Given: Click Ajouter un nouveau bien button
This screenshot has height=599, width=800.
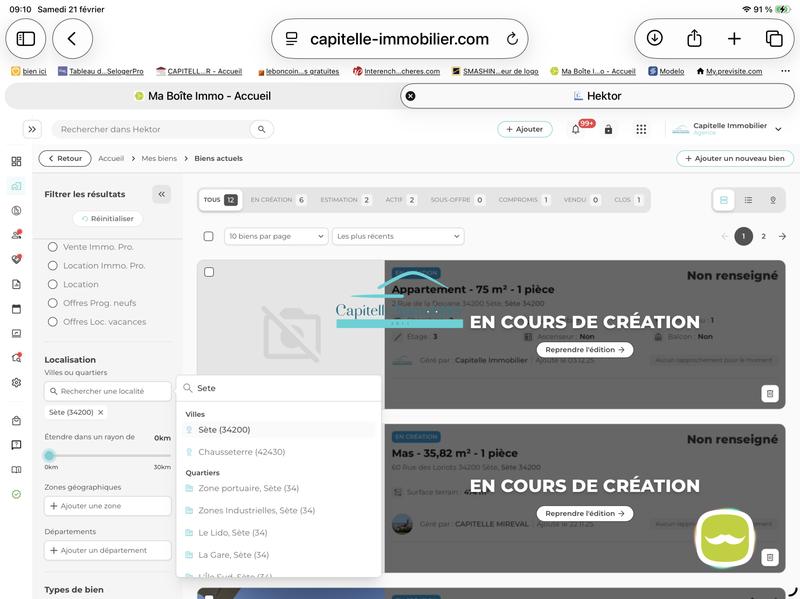Looking at the screenshot, I should 735,158.
